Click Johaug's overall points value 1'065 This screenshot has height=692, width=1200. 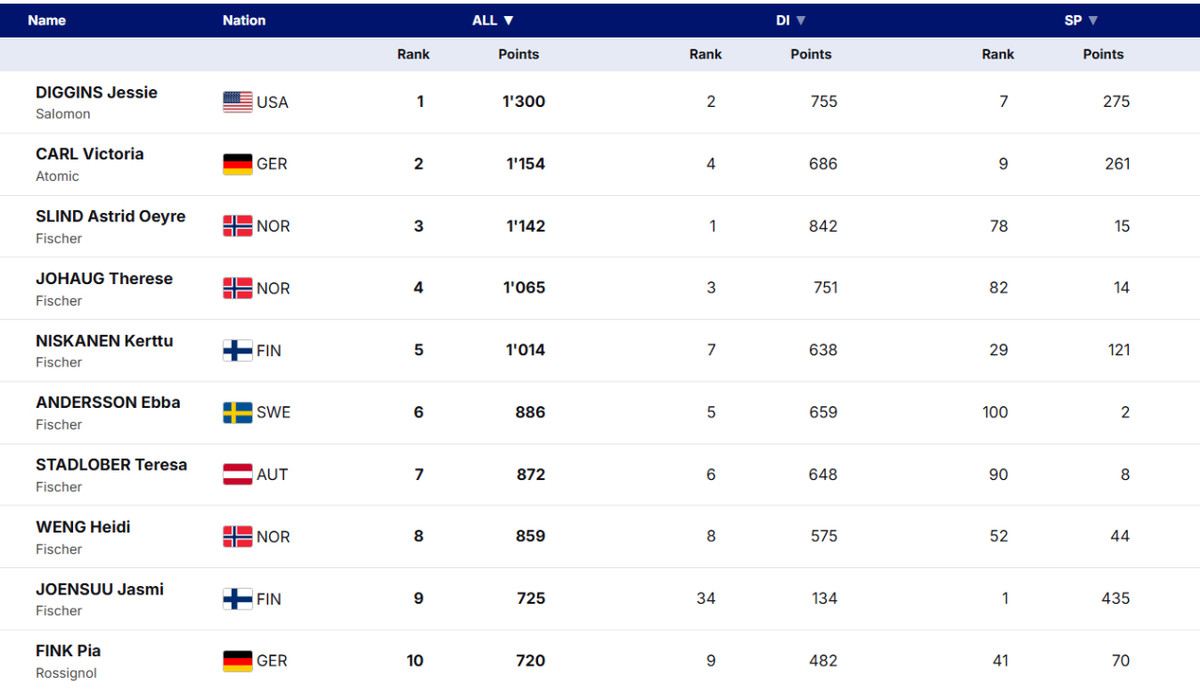pos(524,288)
